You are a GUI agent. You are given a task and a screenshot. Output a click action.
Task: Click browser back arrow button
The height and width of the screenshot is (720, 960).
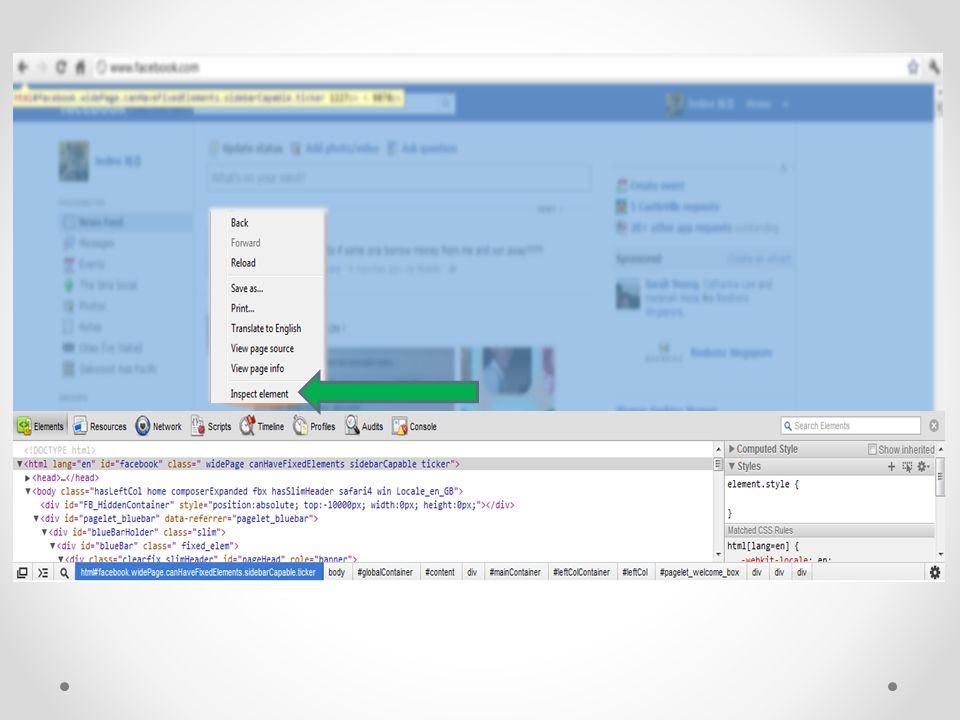pyautogui.click(x=23, y=67)
